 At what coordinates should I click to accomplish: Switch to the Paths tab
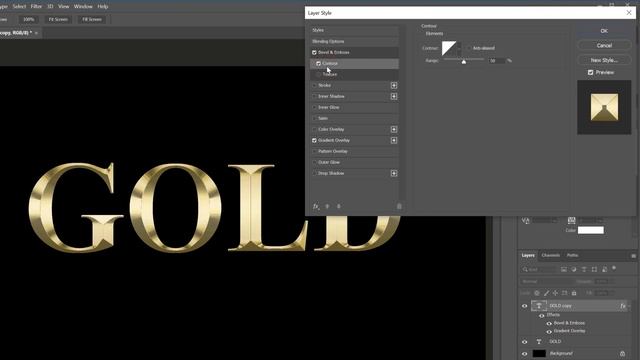coord(573,256)
